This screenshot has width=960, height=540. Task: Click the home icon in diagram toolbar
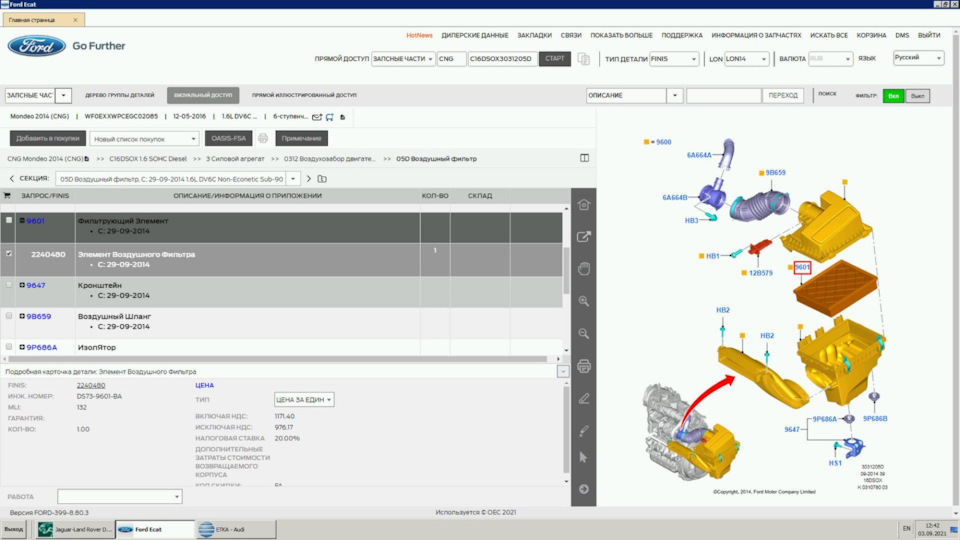(x=583, y=204)
